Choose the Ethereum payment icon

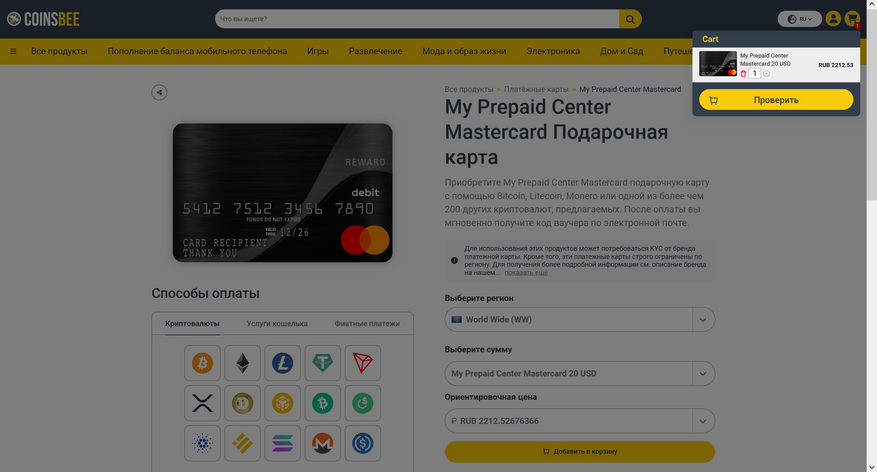242,363
